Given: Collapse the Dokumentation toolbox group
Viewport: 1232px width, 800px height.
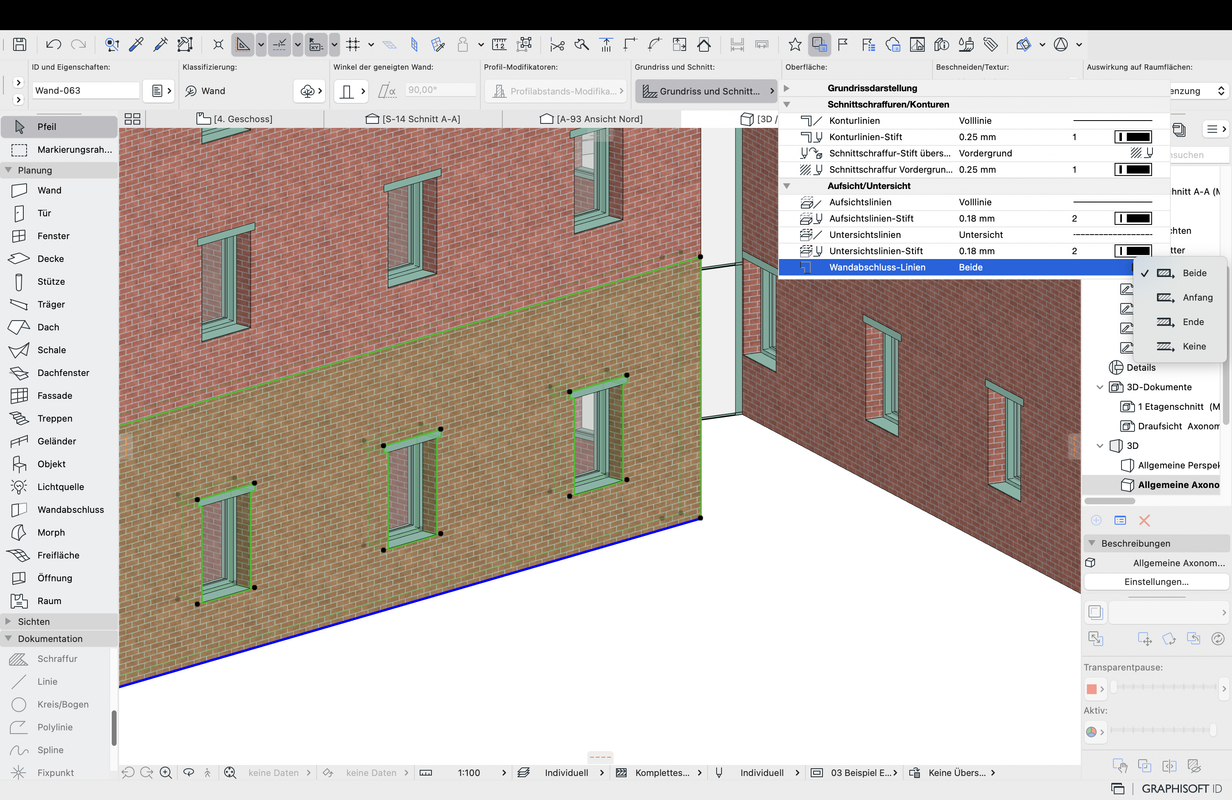Looking at the screenshot, I should [x=9, y=639].
